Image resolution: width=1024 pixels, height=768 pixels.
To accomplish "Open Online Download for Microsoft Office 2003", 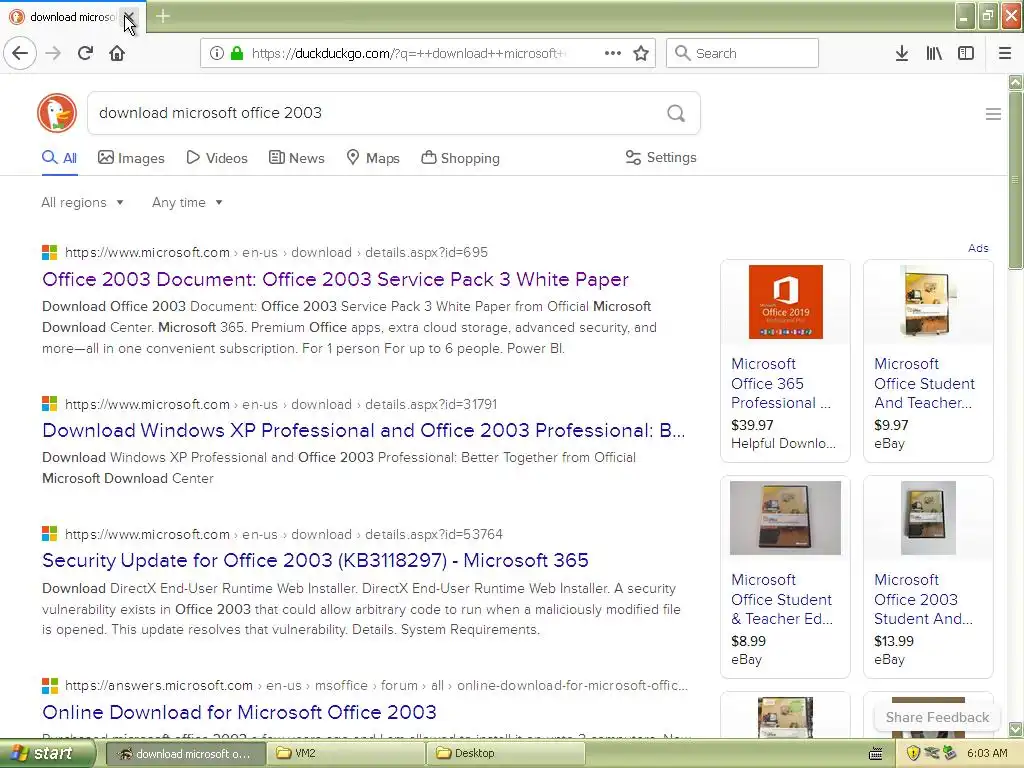I will 239,712.
